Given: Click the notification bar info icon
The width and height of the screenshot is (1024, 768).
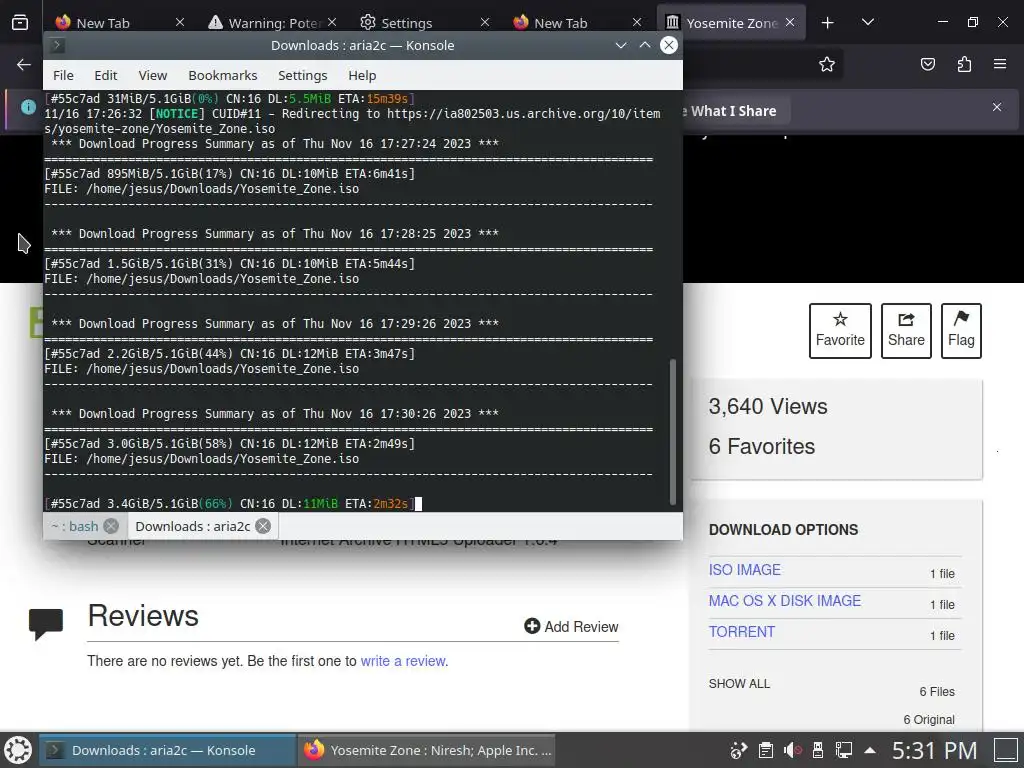Looking at the screenshot, I should pos(28,107).
